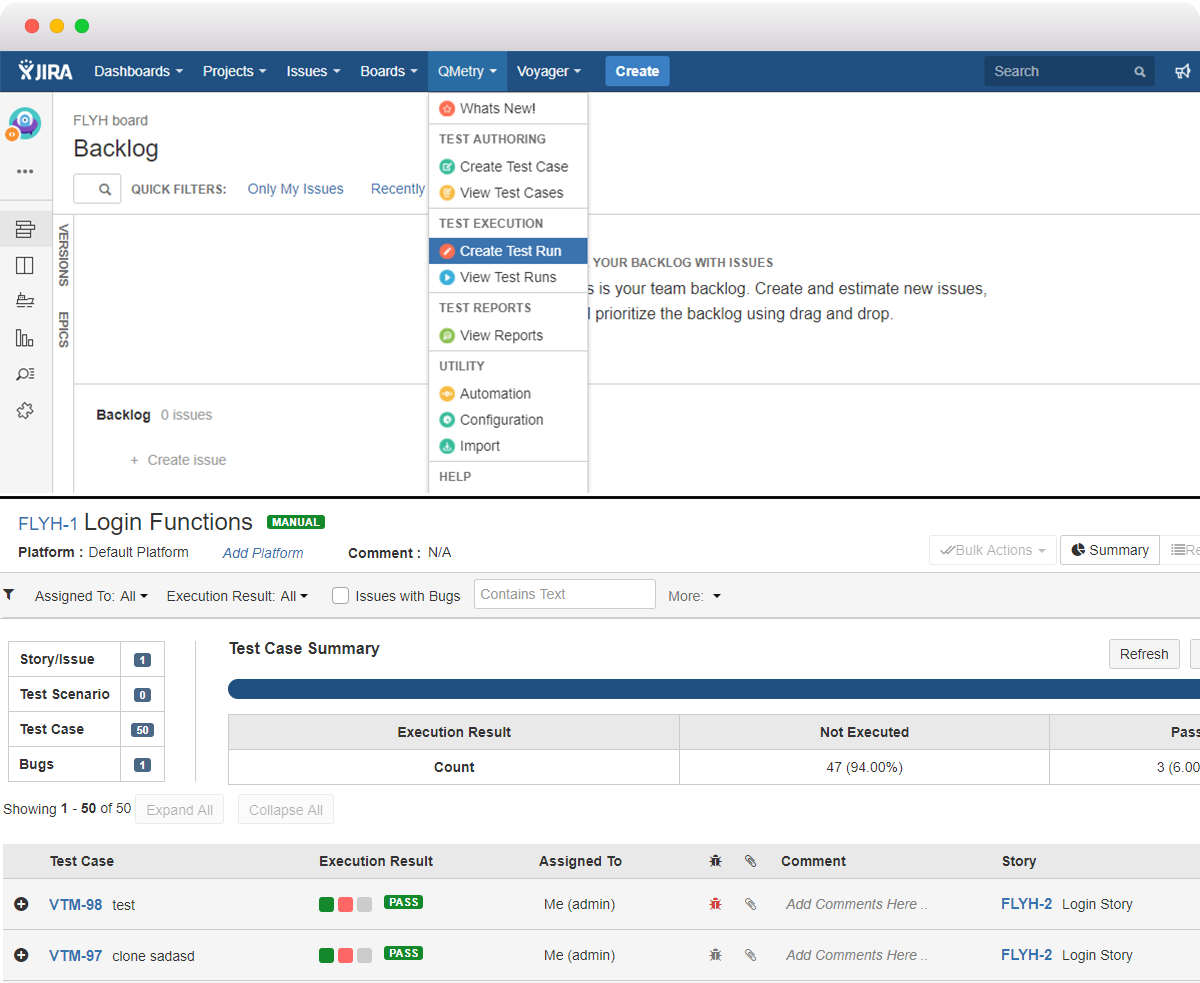Click the attachment paperclip for VTM-98
This screenshot has width=1200, height=983.
pos(750,904)
